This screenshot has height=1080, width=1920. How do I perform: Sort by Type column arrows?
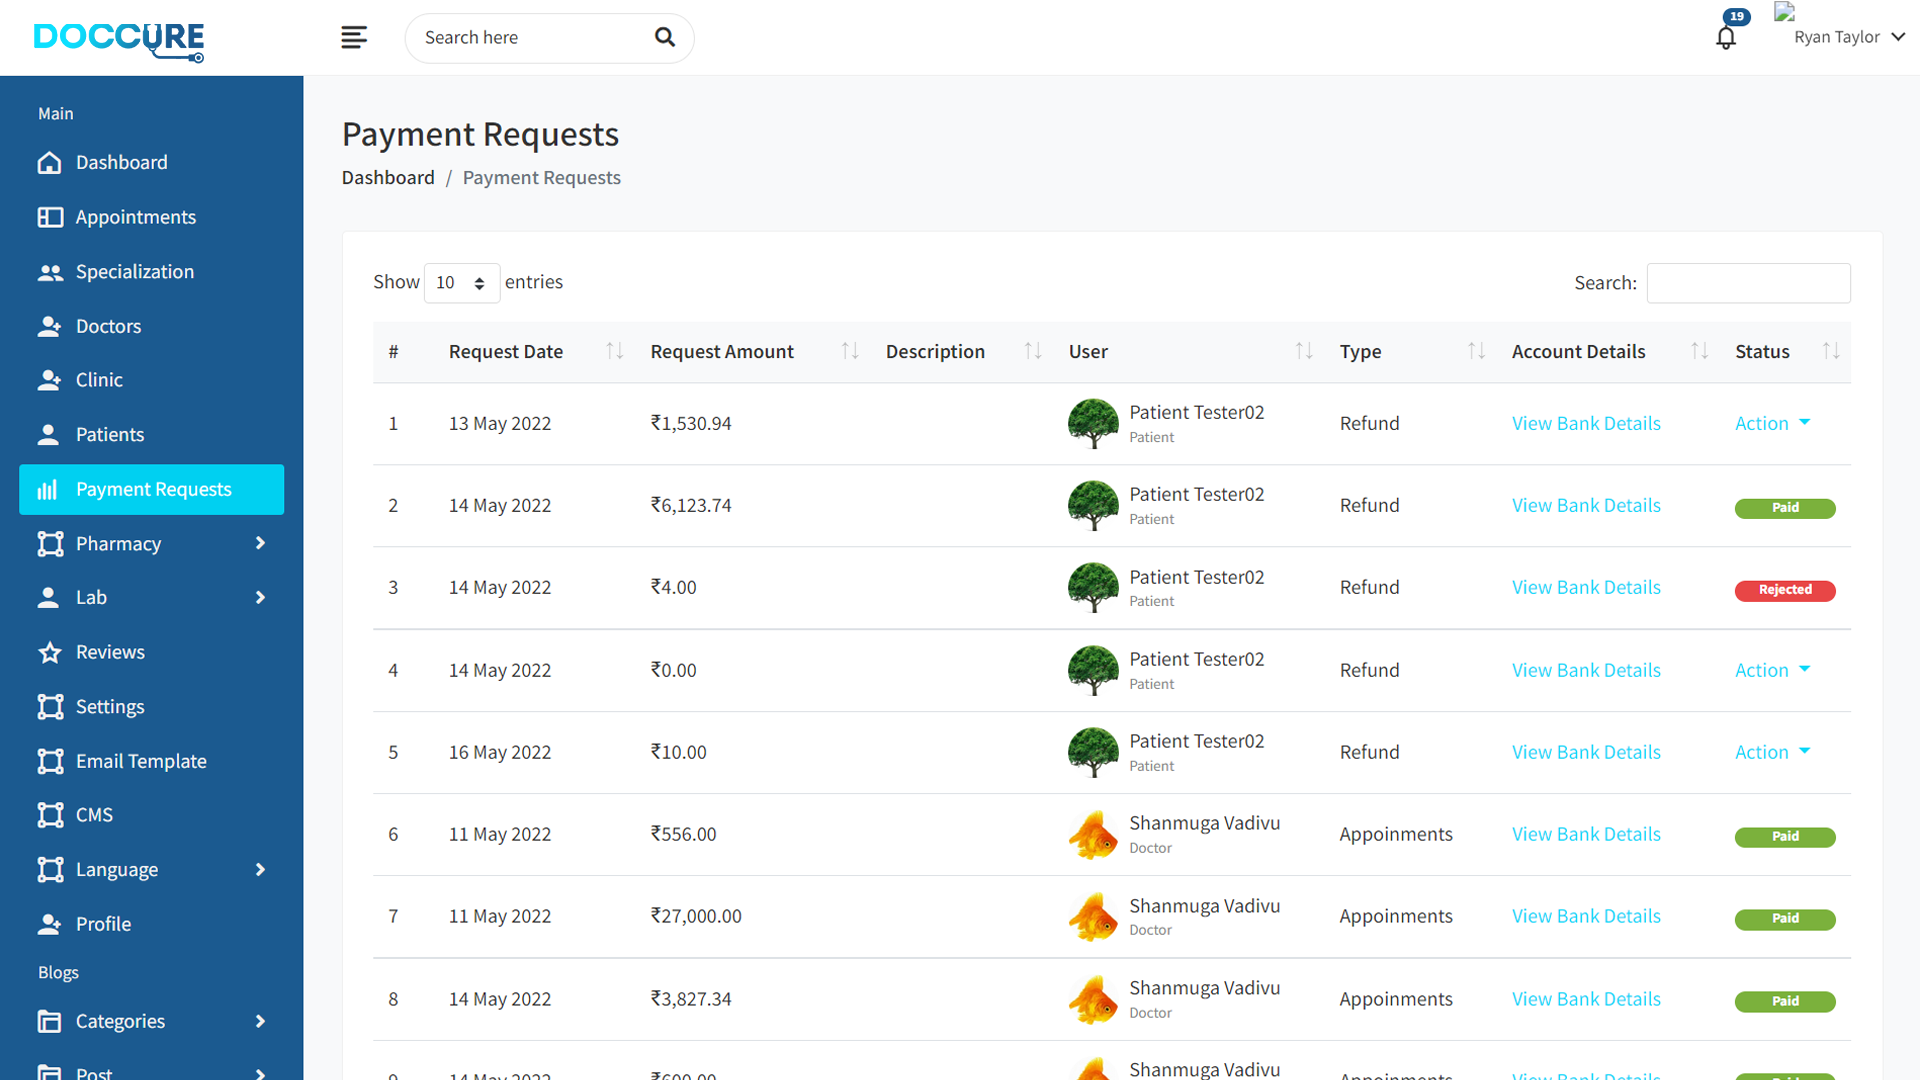[1476, 351]
